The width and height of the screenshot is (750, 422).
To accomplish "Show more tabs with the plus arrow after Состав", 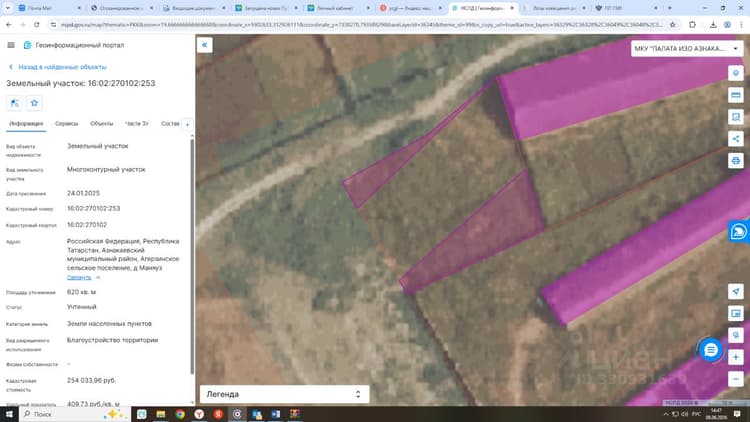I will tap(187, 124).
